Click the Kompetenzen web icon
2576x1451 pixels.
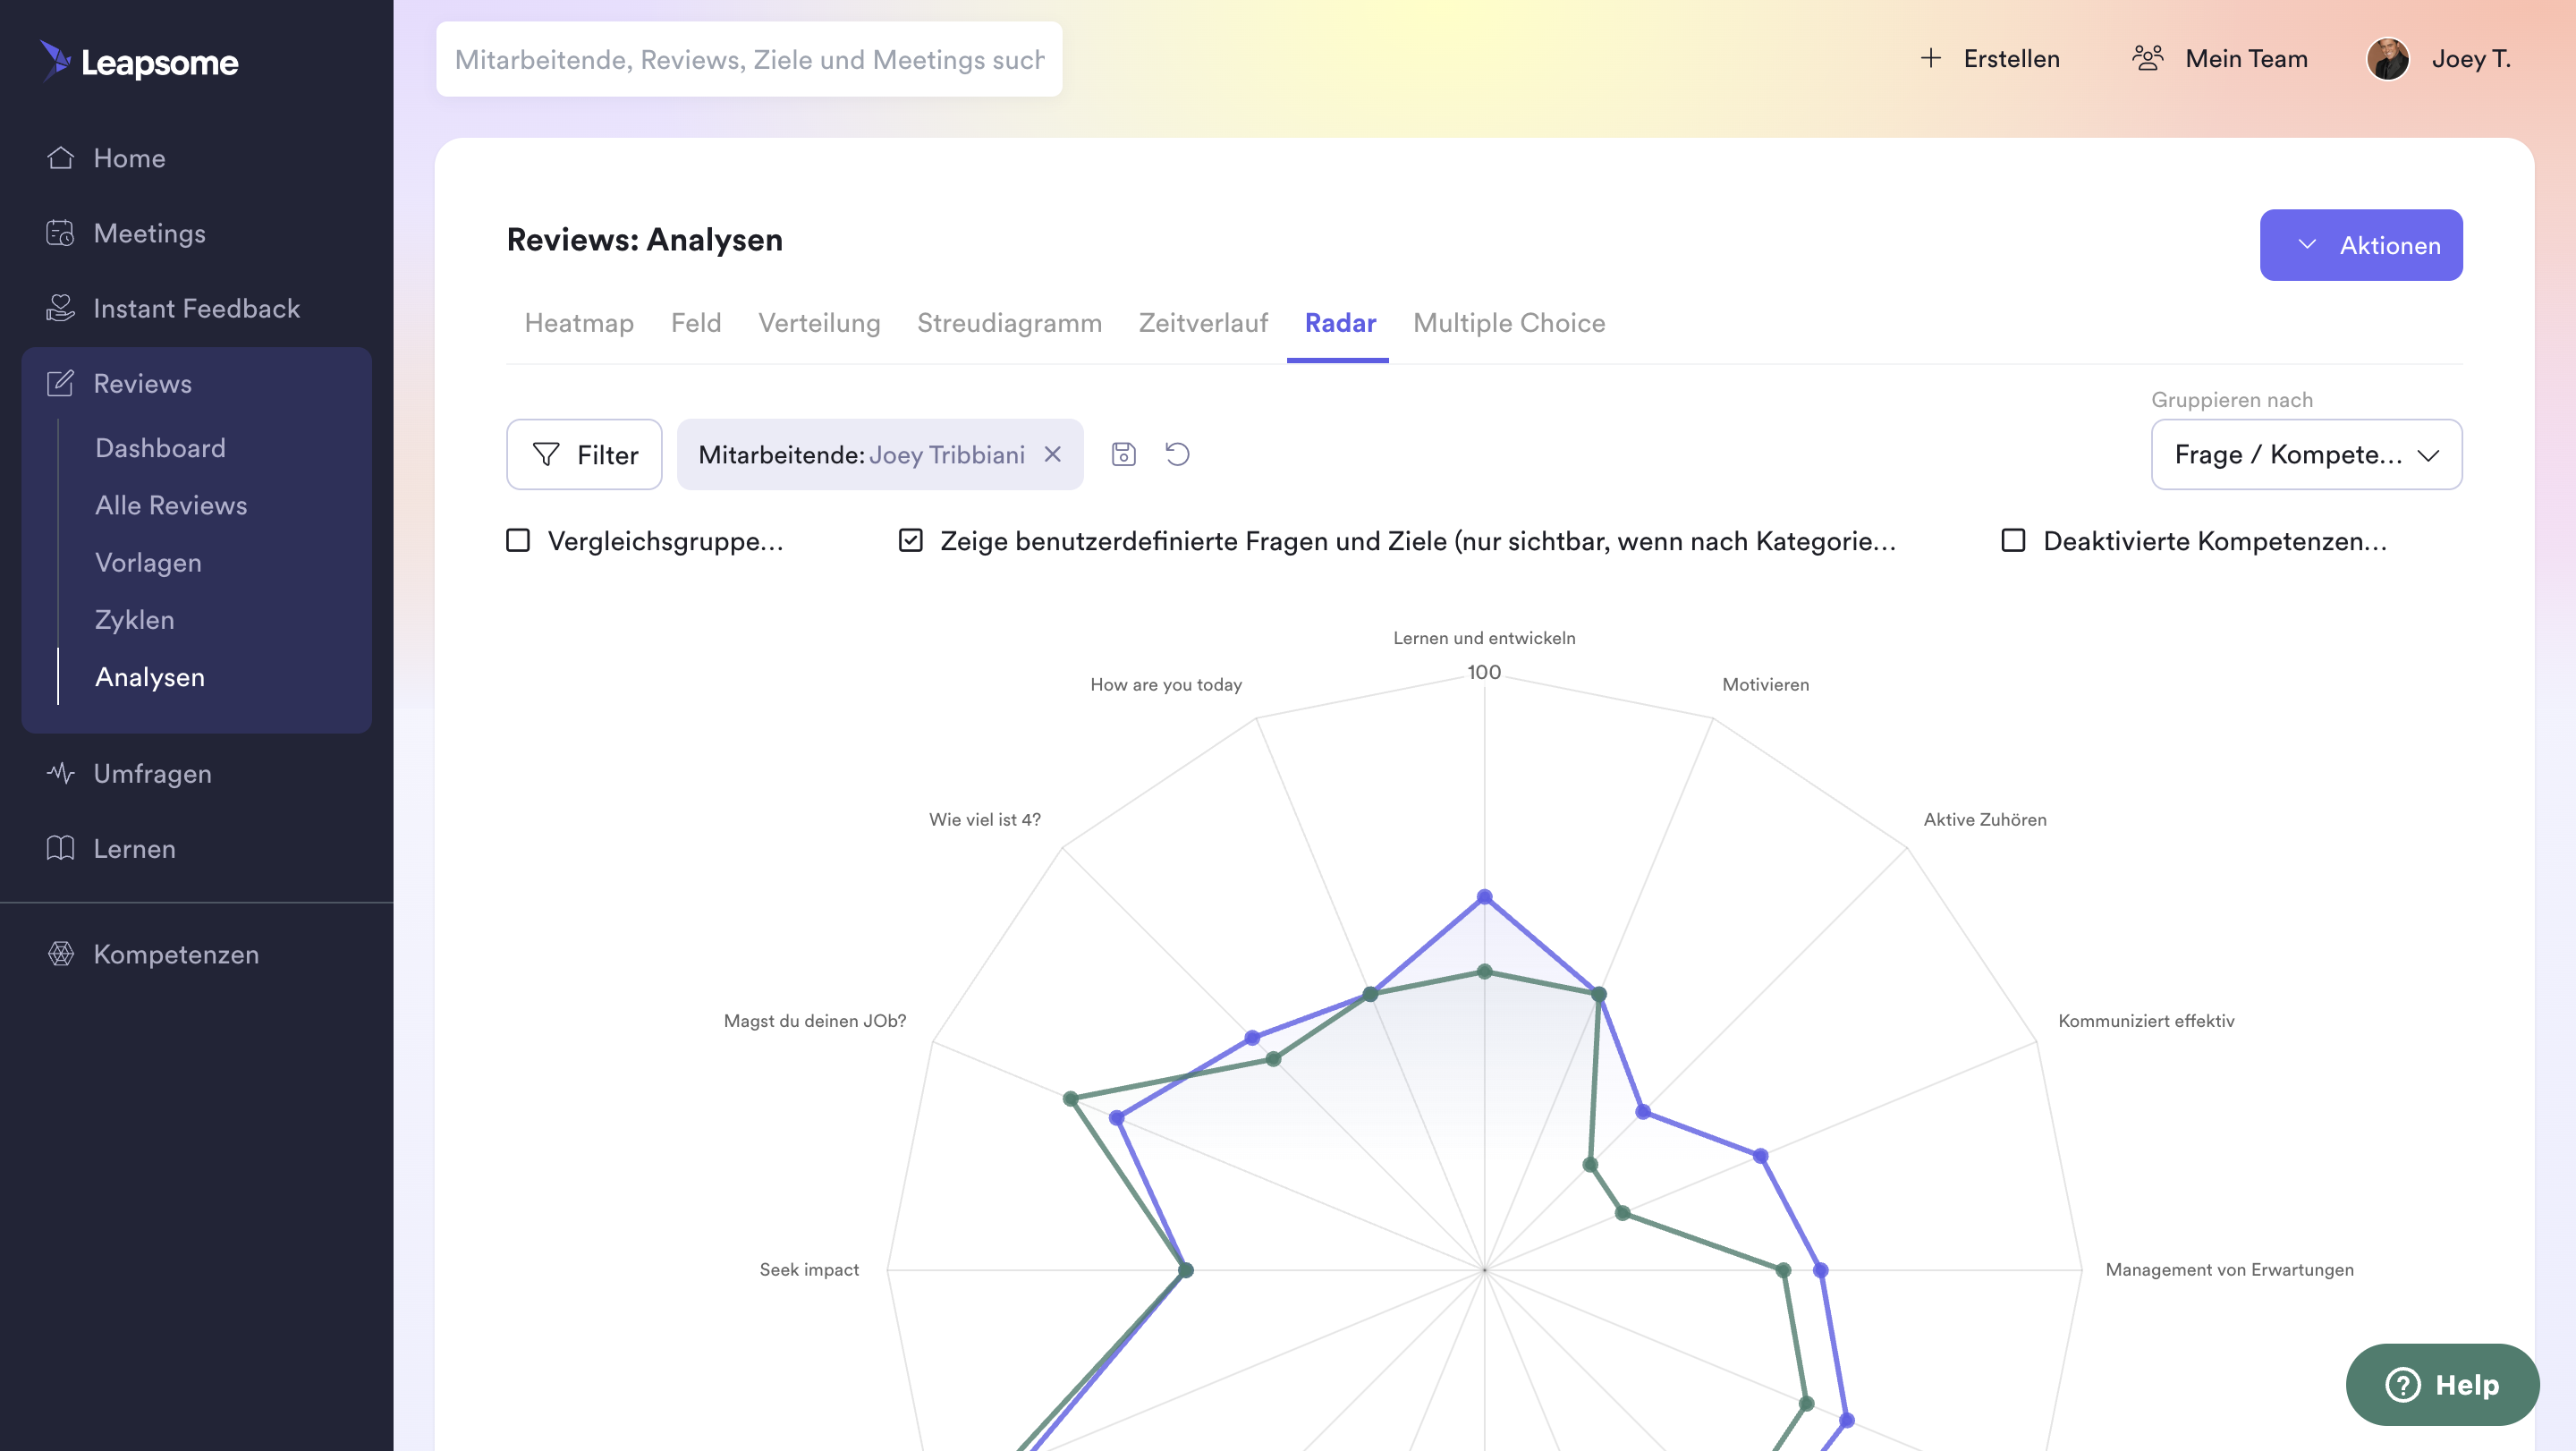(x=60, y=953)
